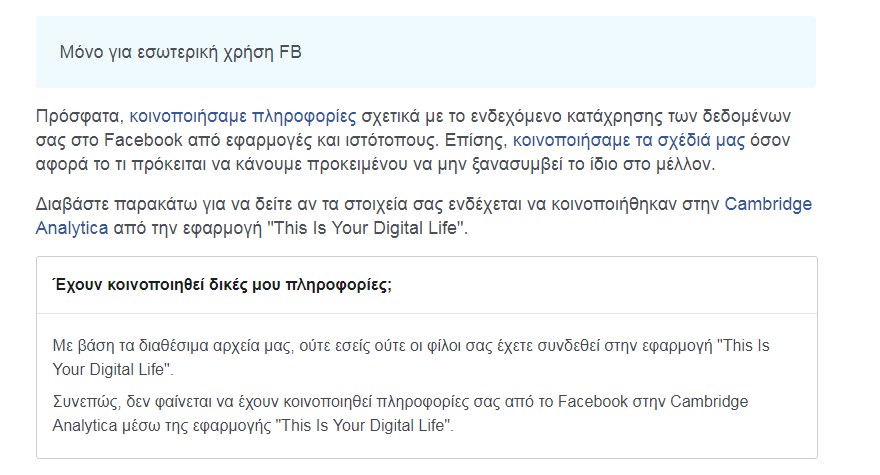Click the blue "Analytica" link word
The image size is (880, 475).
click(72, 228)
